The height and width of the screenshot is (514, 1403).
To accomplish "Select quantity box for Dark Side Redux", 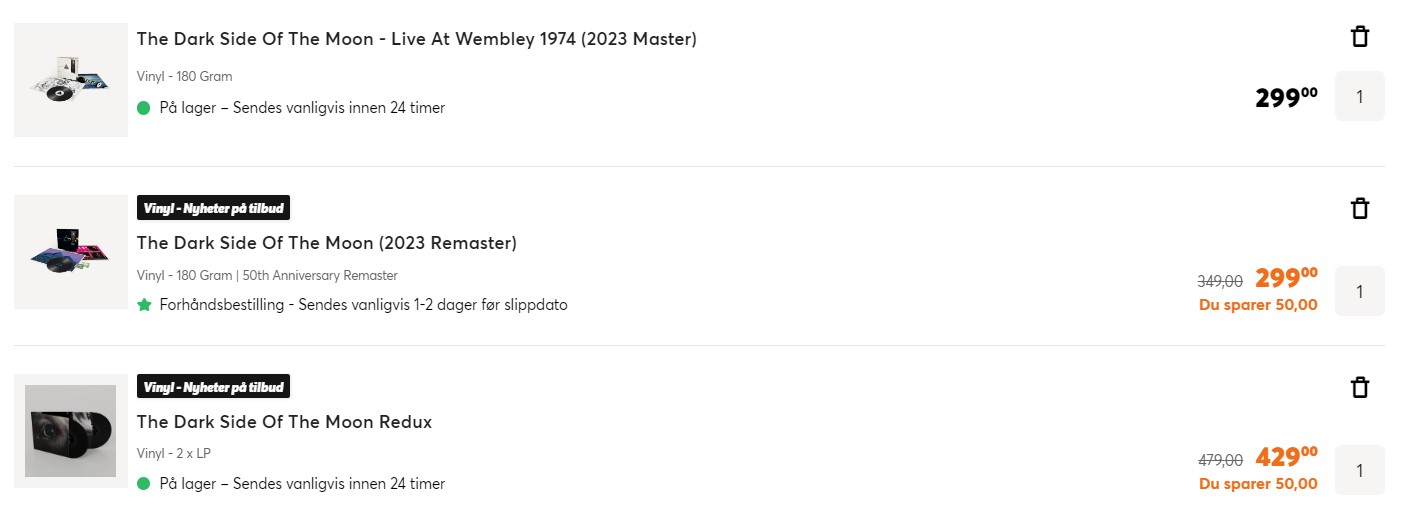I will tap(1359, 470).
